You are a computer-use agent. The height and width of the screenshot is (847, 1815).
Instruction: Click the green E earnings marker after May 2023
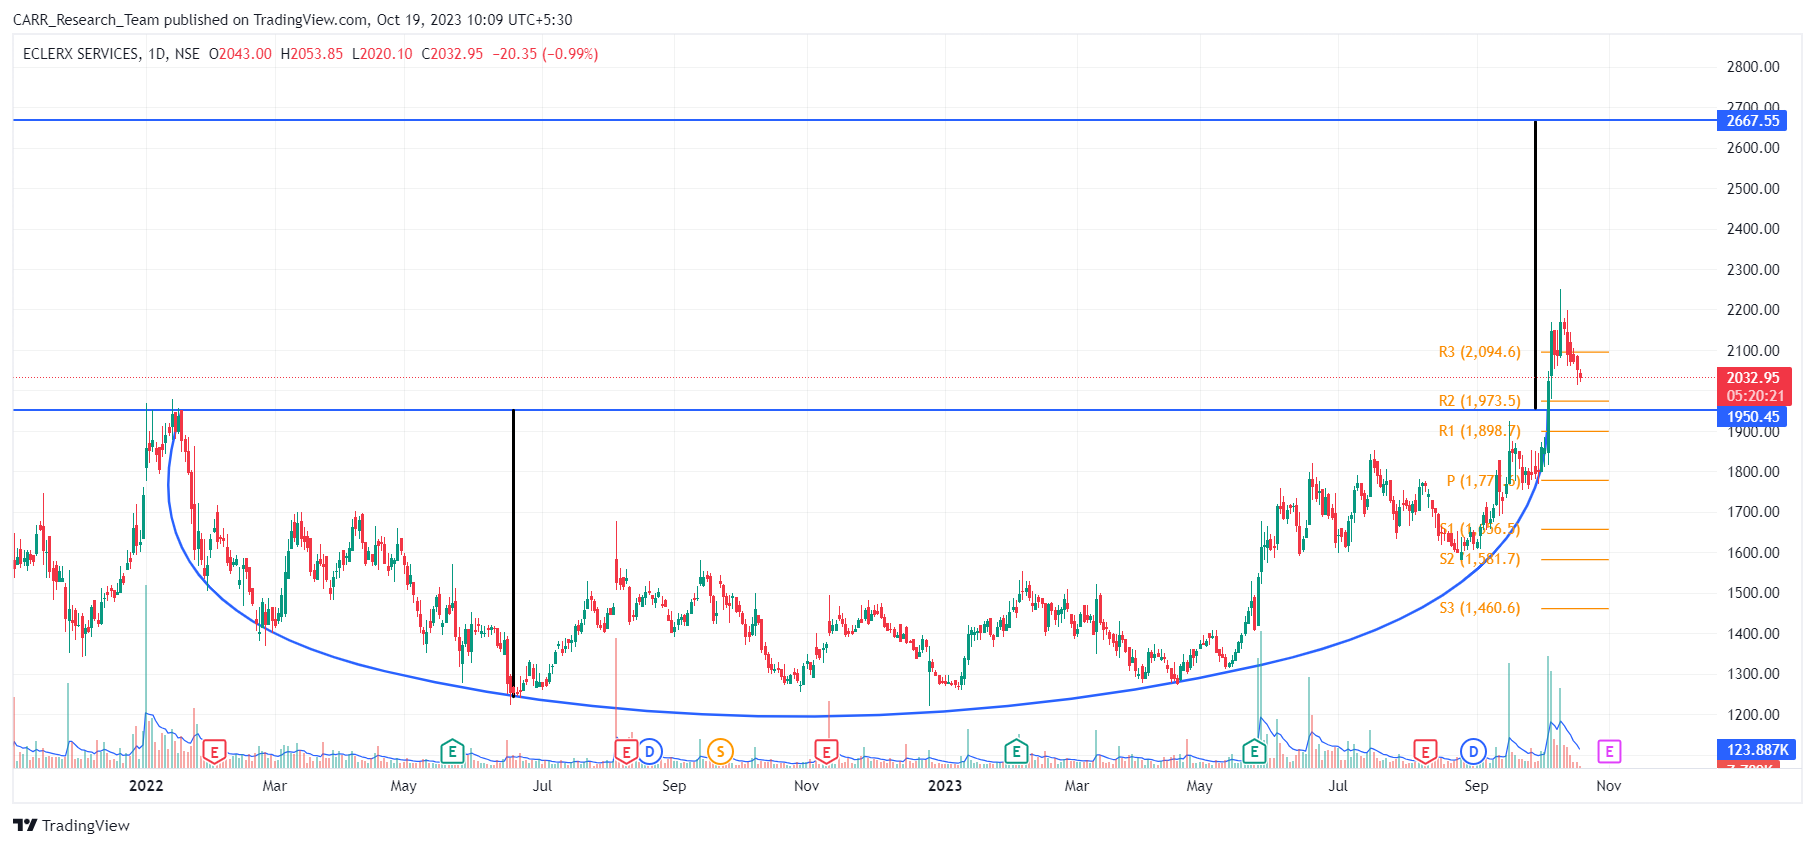1254,751
